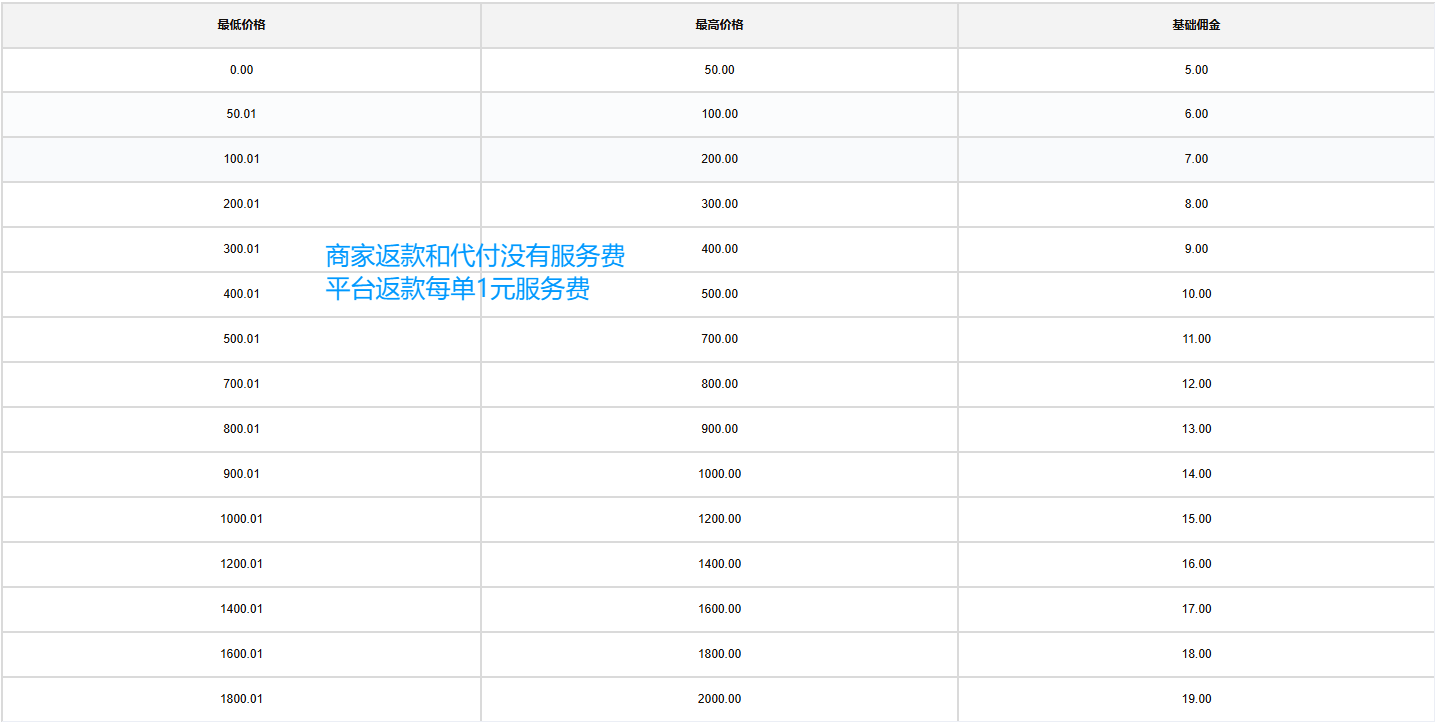Image resolution: width=1435 pixels, height=722 pixels.
Task: Select the 5.00 commission cell
Action: coord(1196,70)
